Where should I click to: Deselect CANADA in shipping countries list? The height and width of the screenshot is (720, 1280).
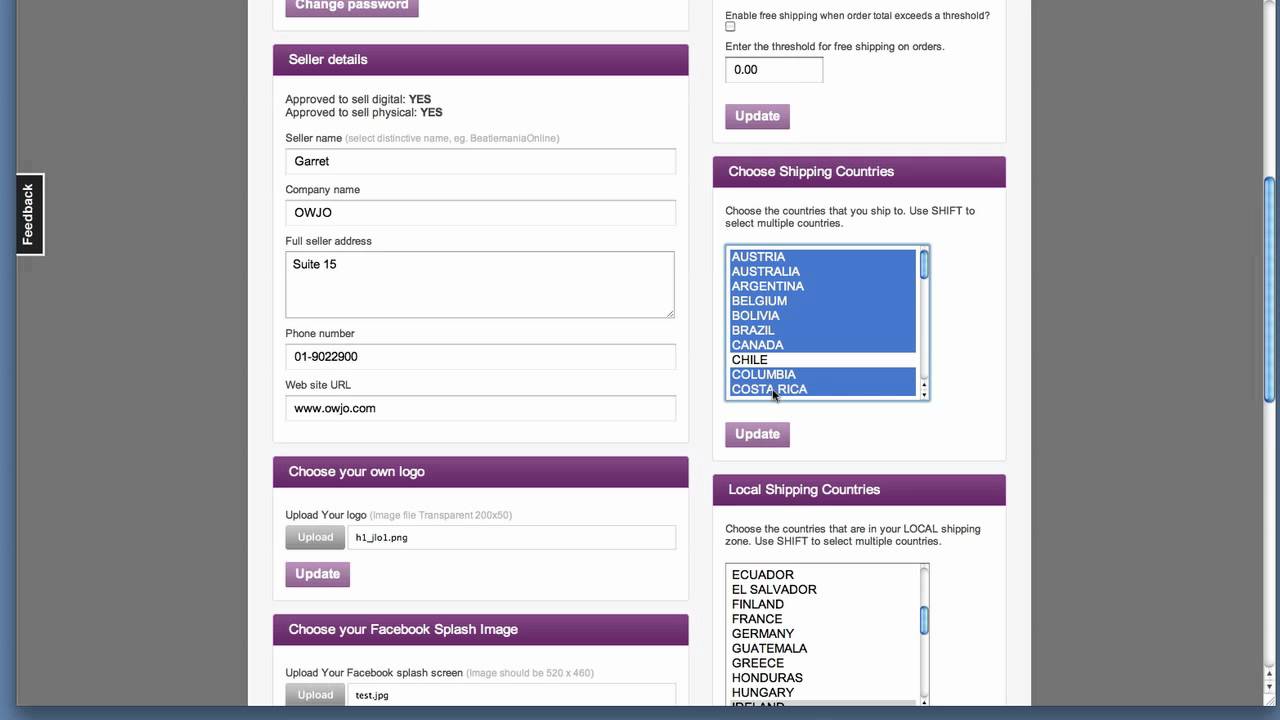[x=758, y=345]
